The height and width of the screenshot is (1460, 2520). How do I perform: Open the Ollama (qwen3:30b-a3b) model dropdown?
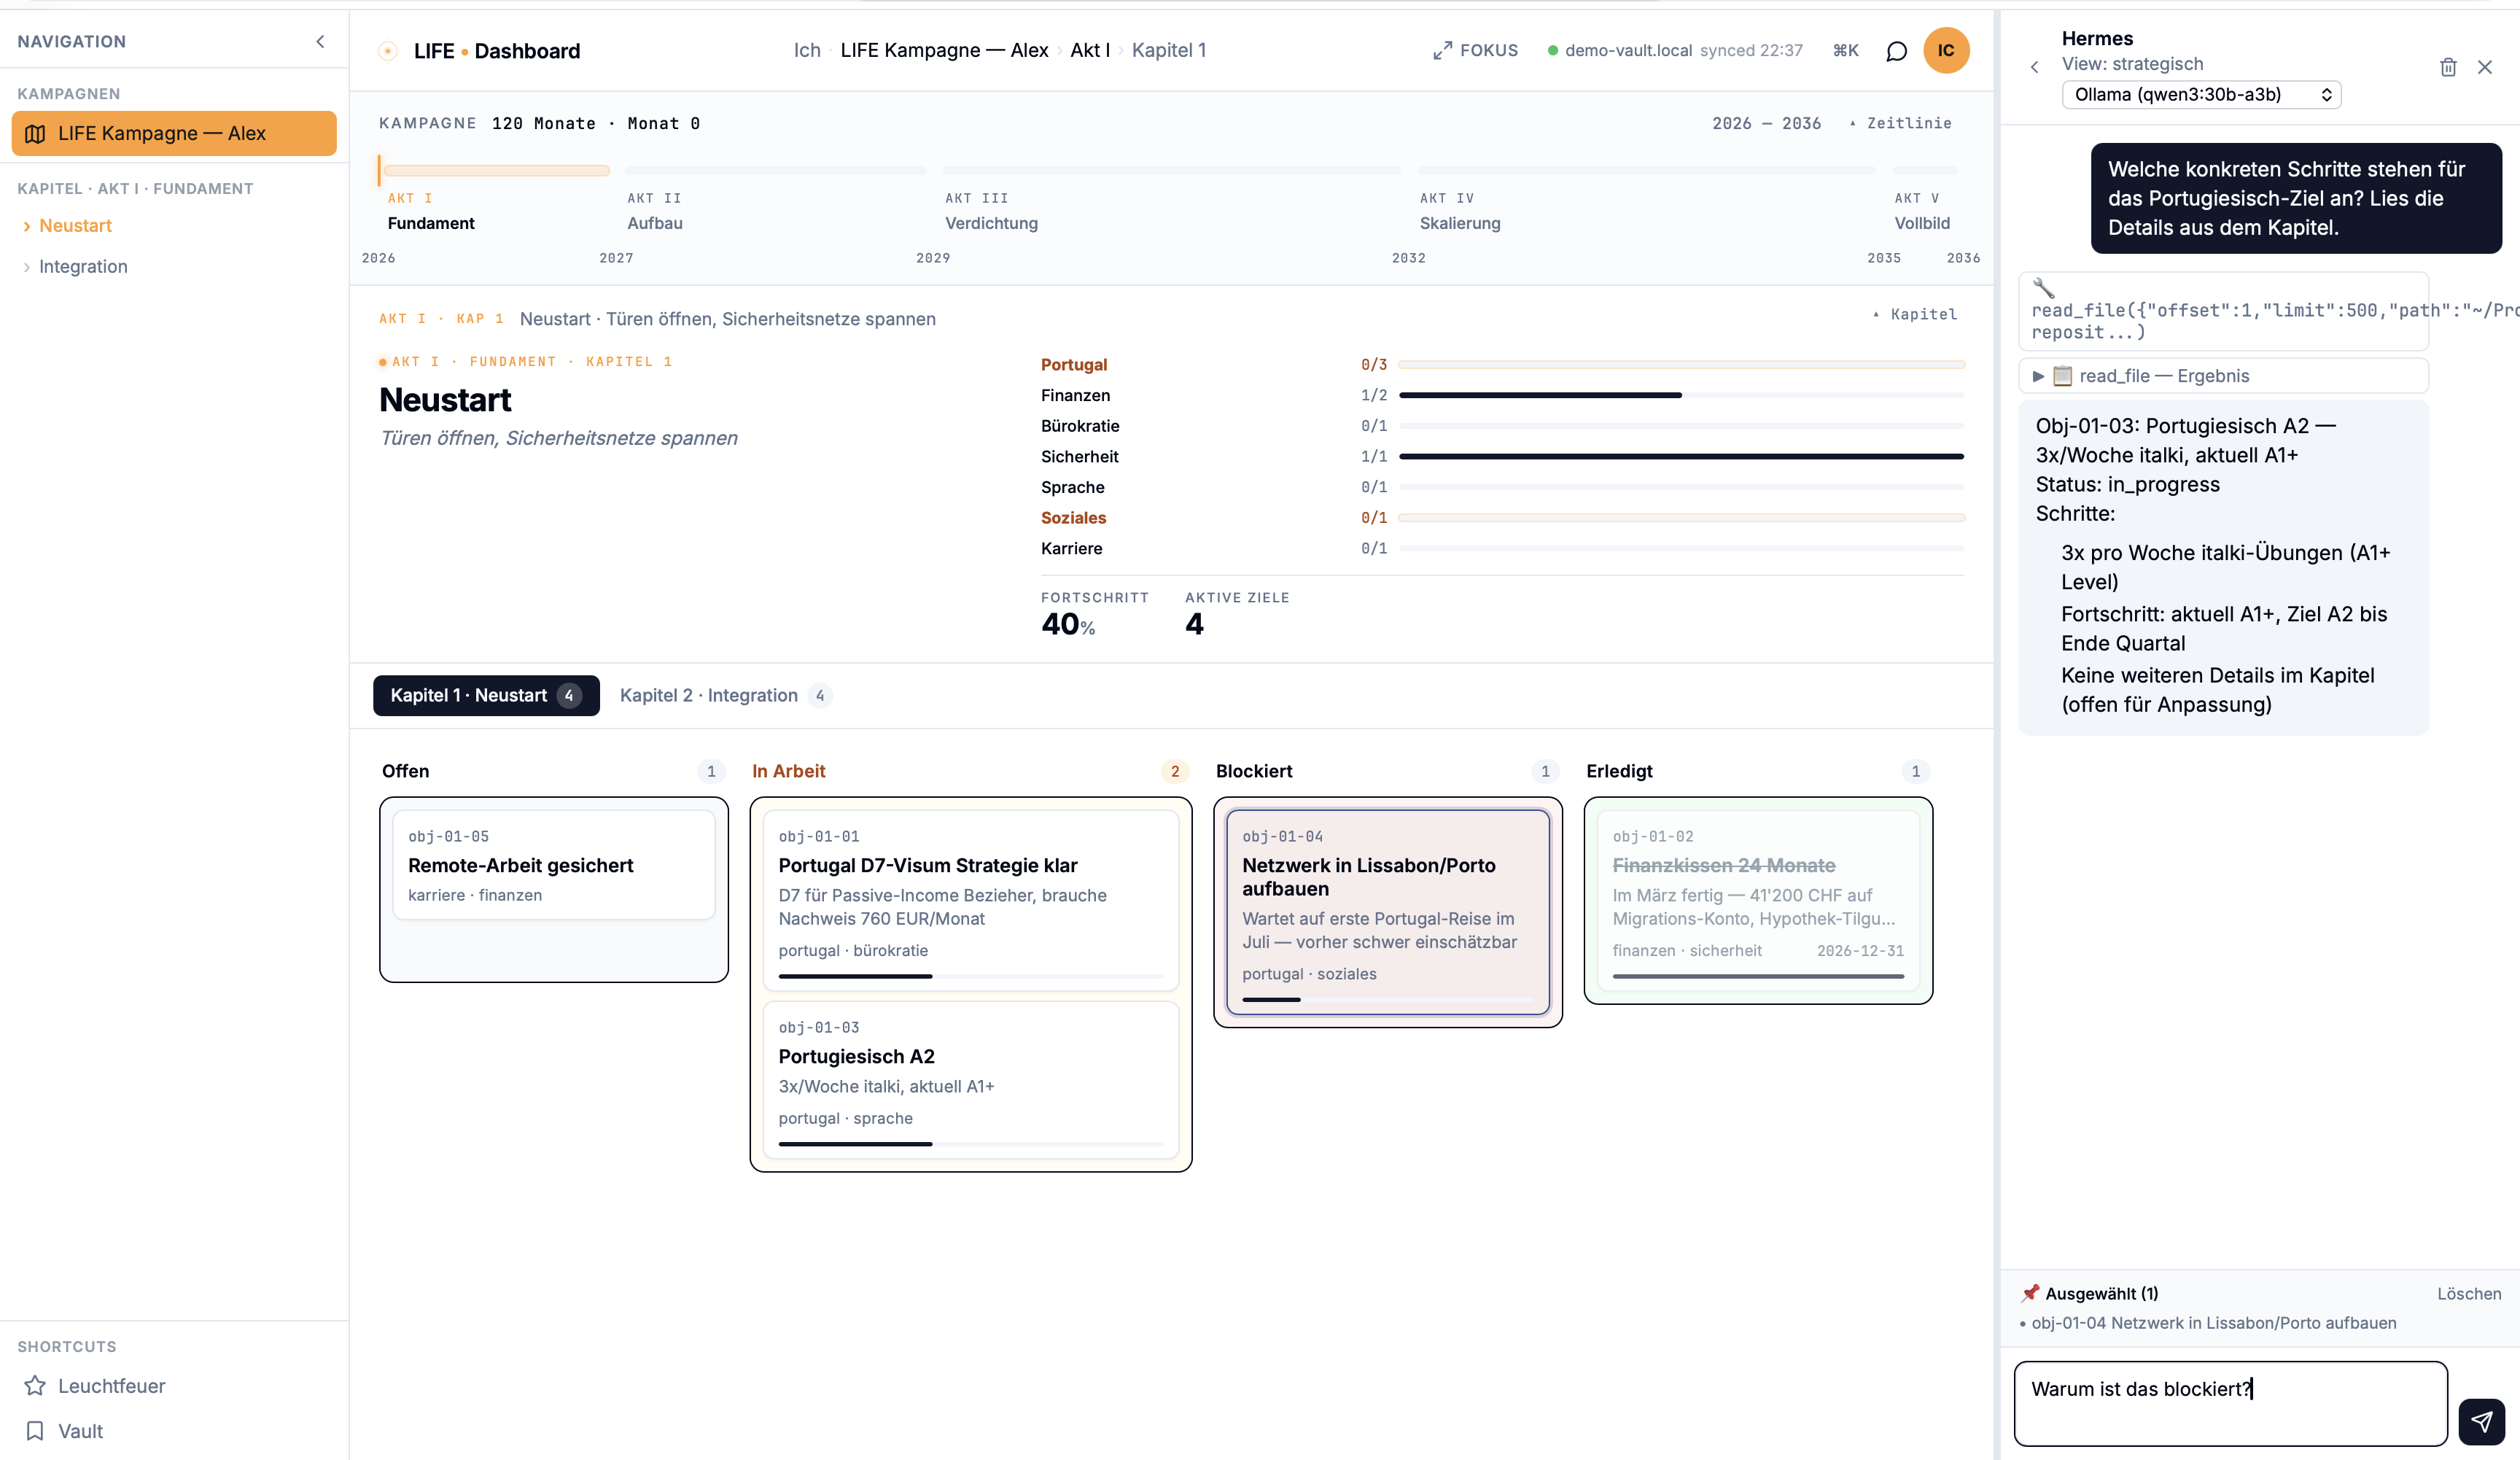click(2201, 94)
